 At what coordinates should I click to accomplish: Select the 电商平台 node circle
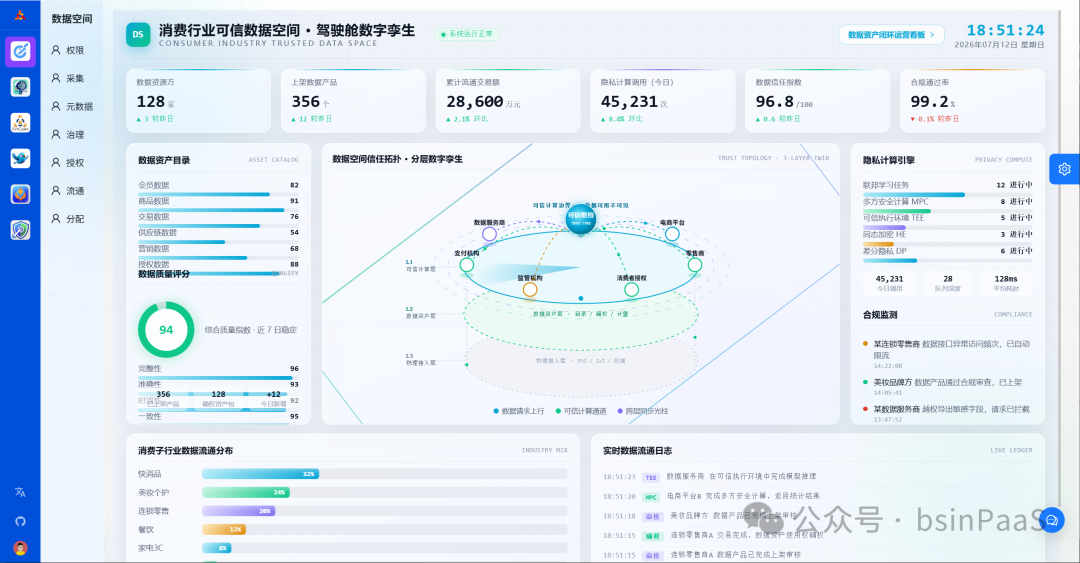[672, 234]
